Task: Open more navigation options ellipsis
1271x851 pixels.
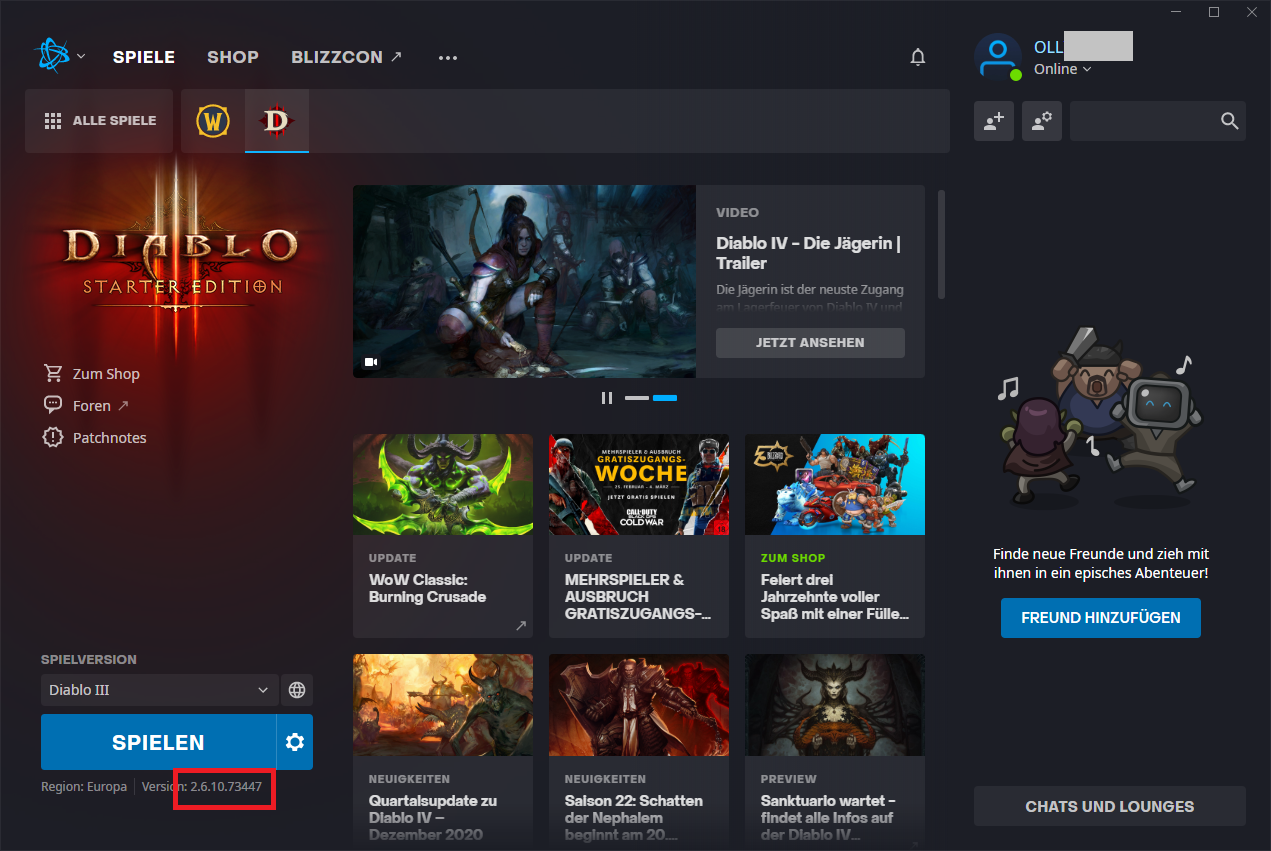Action: [448, 58]
